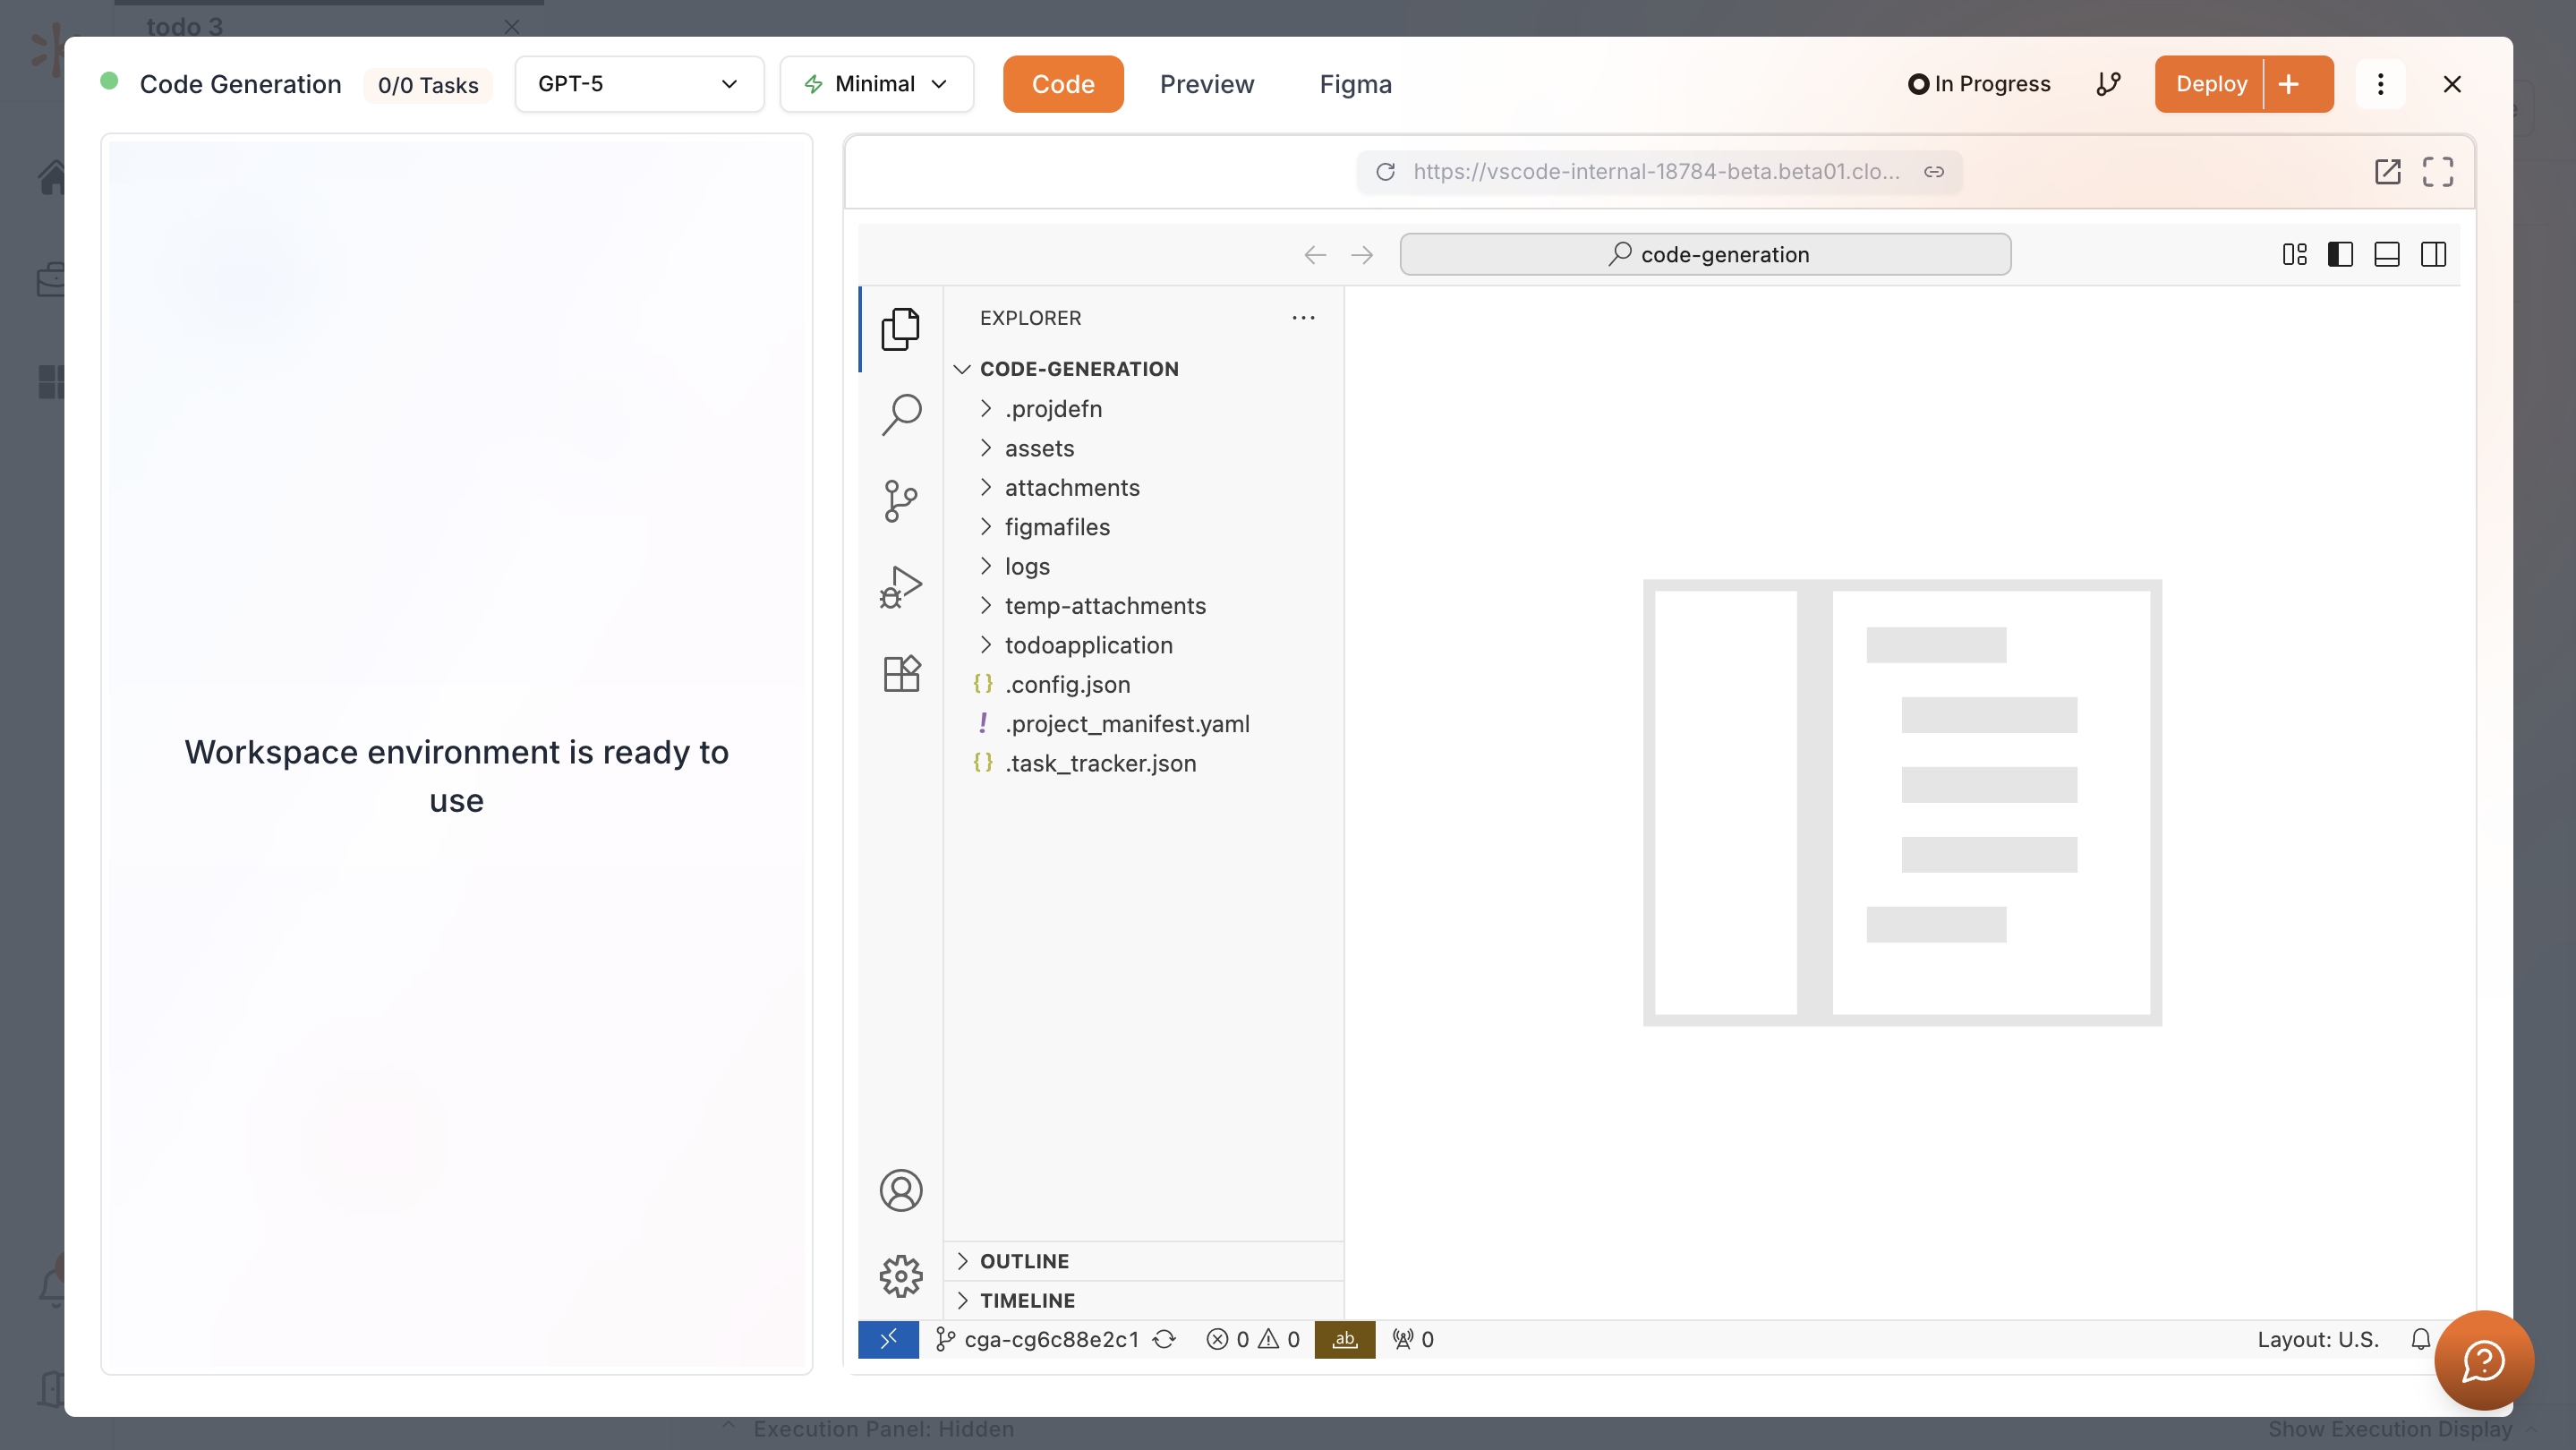Screen dimensions: 2576x1450
Task: Open workspace in new window
Action: tap(2387, 172)
